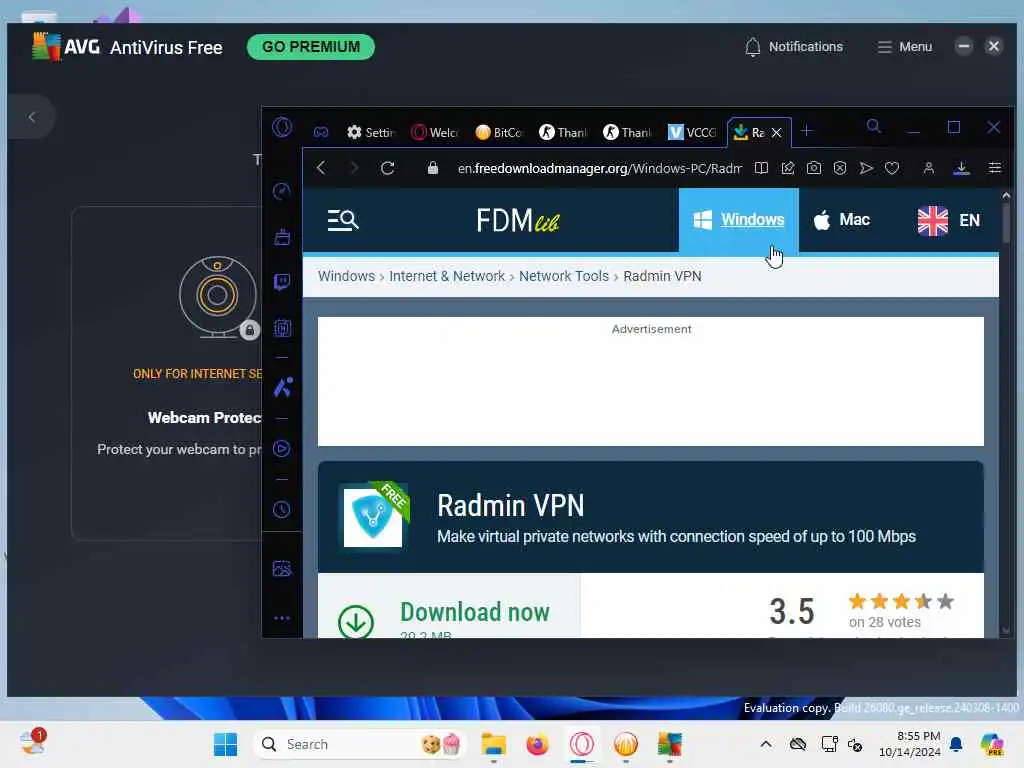Open the profile account icon
The image size is (1024, 768).
point(928,168)
